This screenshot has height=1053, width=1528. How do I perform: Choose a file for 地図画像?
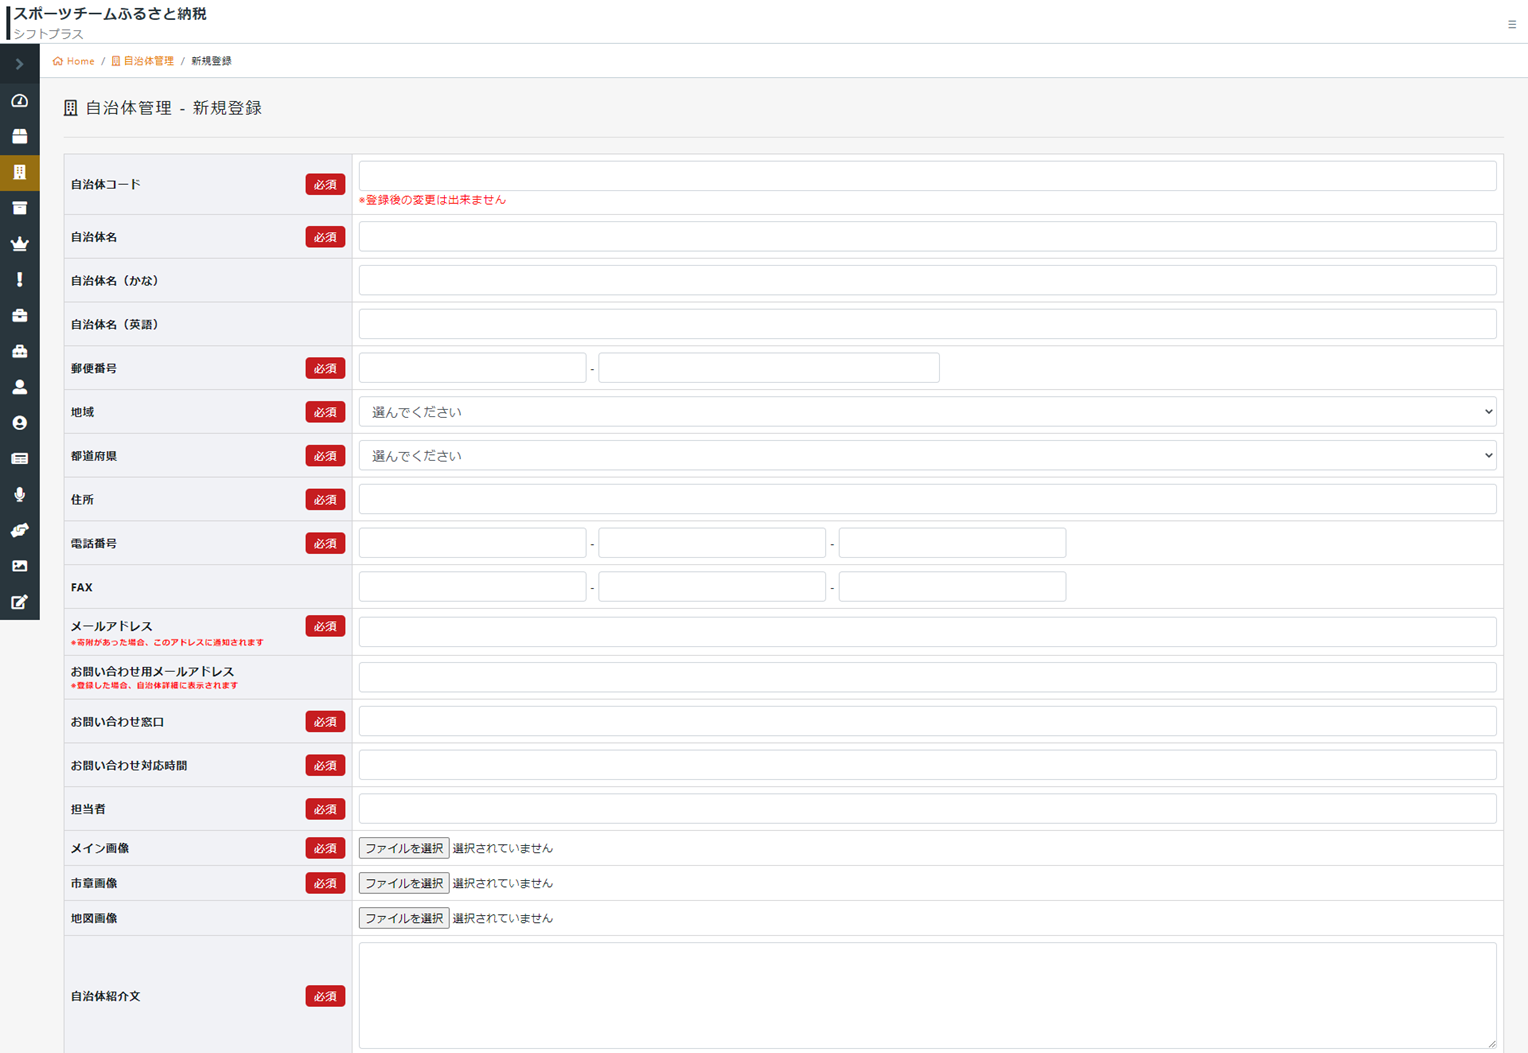403,918
